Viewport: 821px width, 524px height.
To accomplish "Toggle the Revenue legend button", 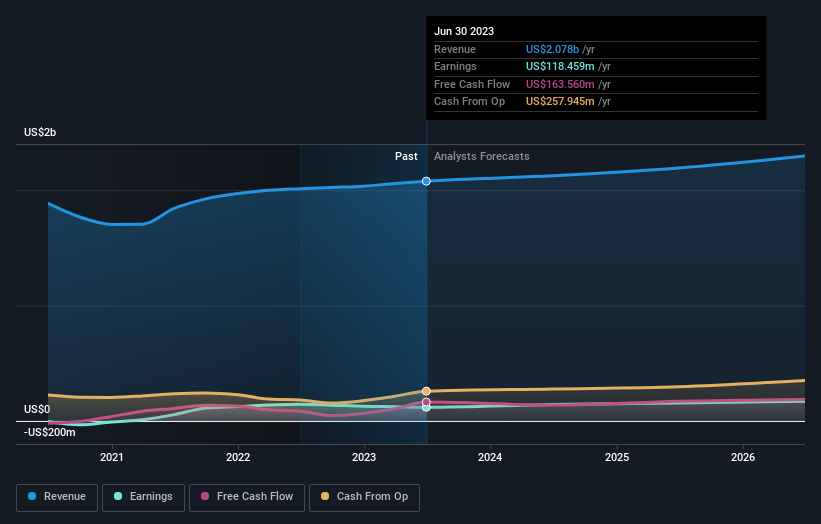I will (57, 497).
